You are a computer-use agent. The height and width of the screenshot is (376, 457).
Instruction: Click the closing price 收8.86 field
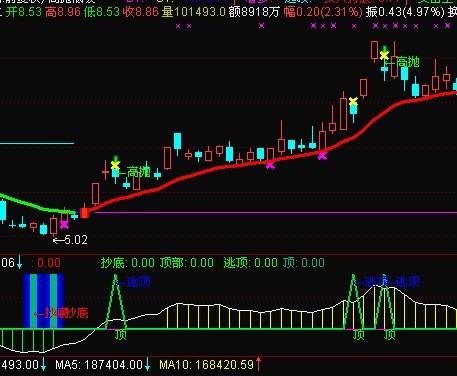coord(140,12)
